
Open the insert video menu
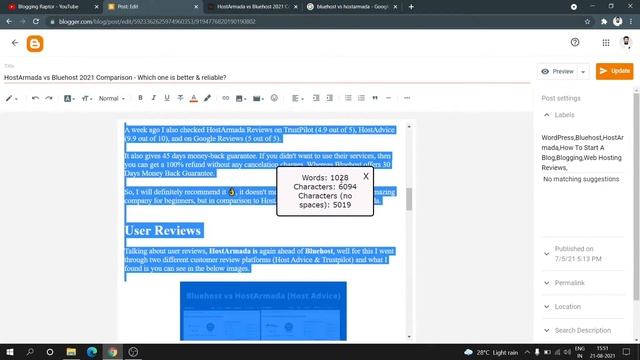[258, 98]
